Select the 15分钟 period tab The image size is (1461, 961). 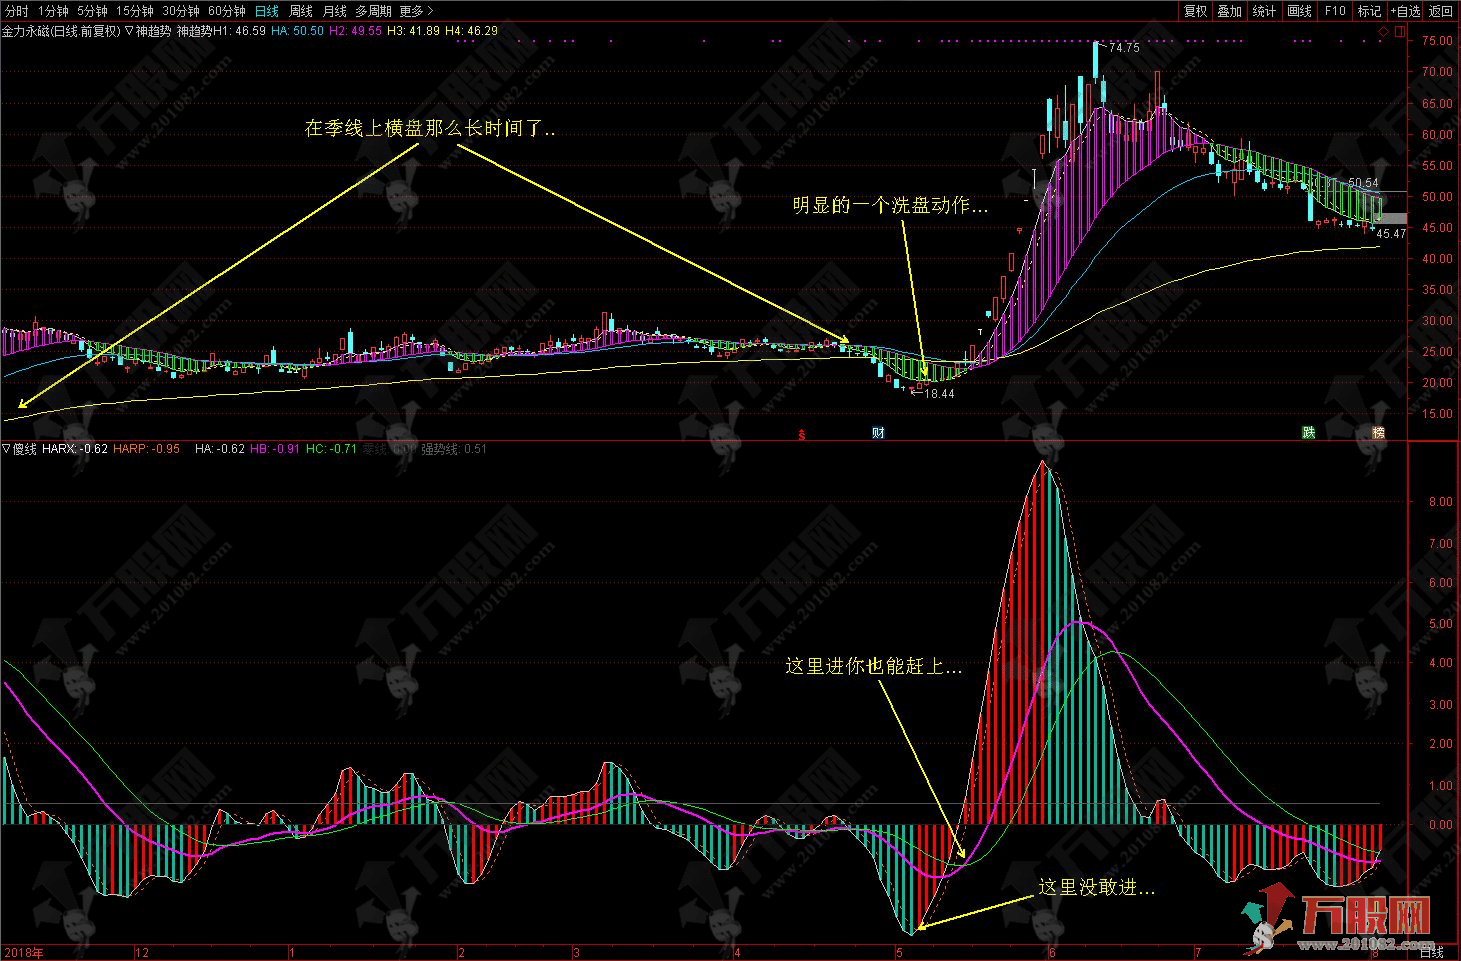tap(134, 11)
